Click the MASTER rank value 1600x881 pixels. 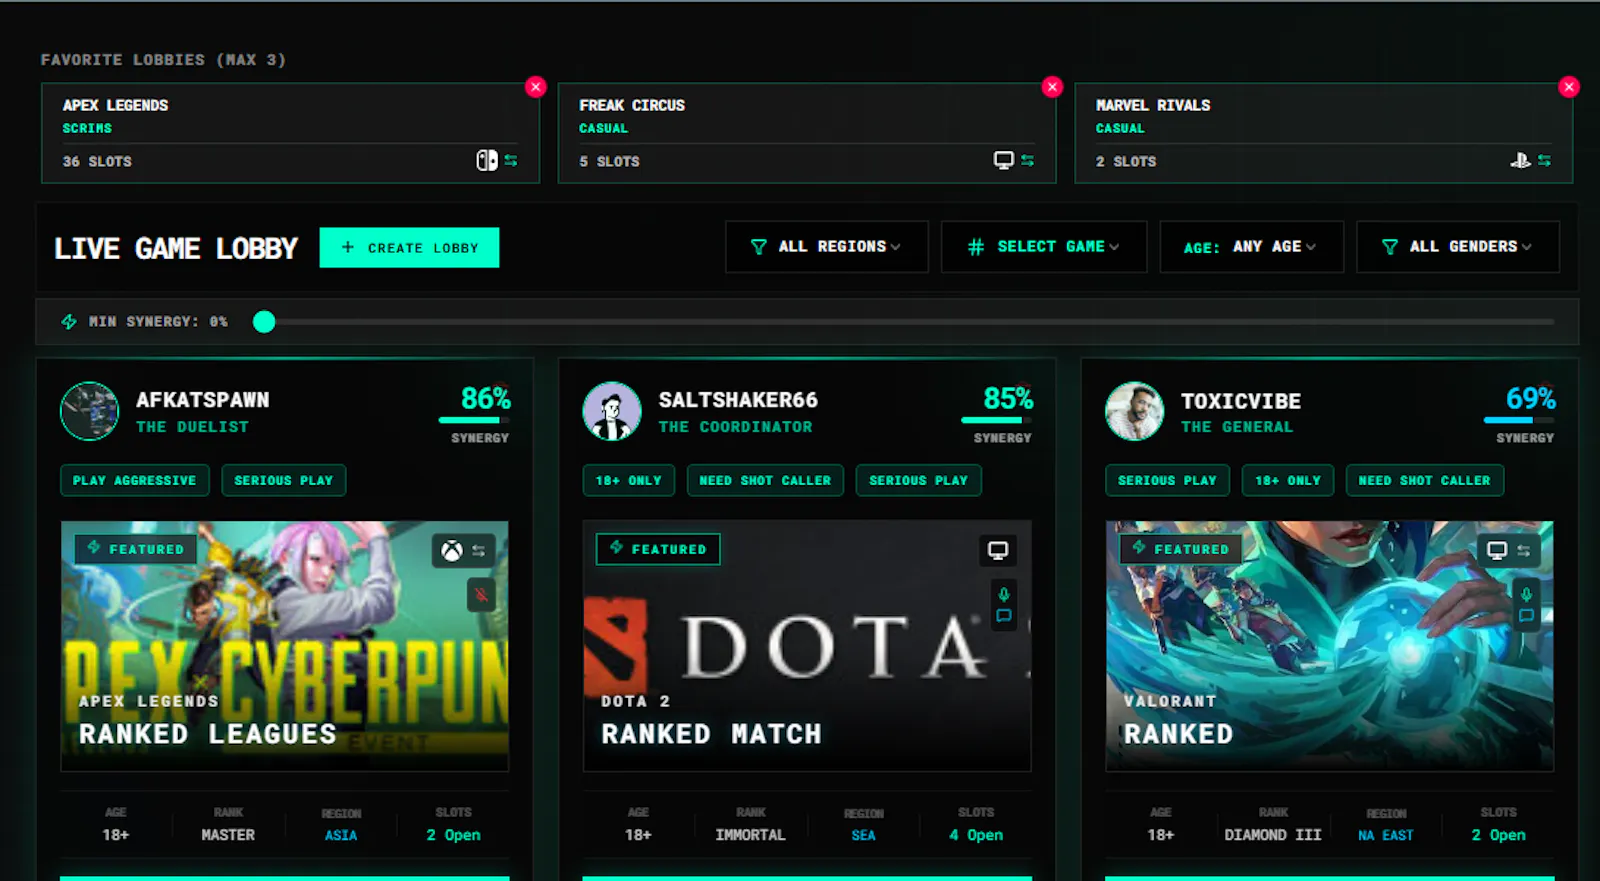pyautogui.click(x=228, y=835)
